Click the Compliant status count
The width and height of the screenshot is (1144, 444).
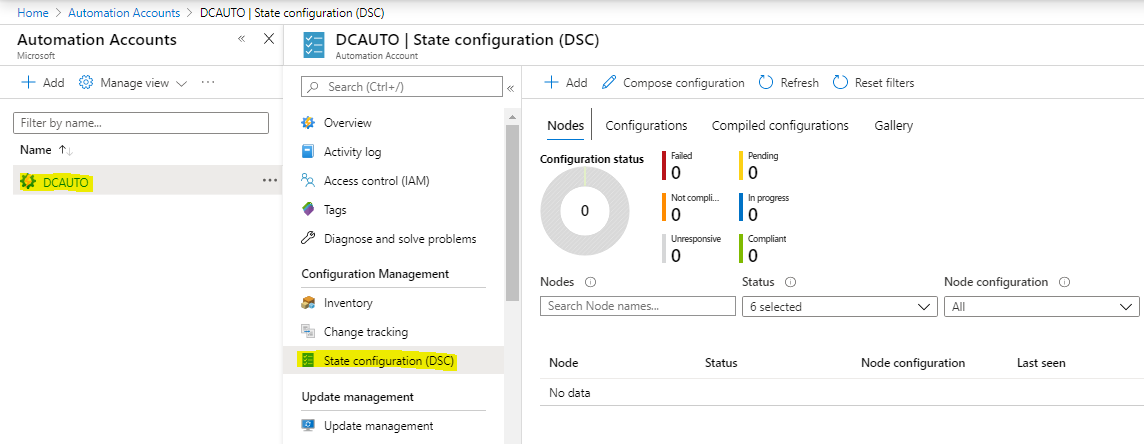[x=753, y=255]
